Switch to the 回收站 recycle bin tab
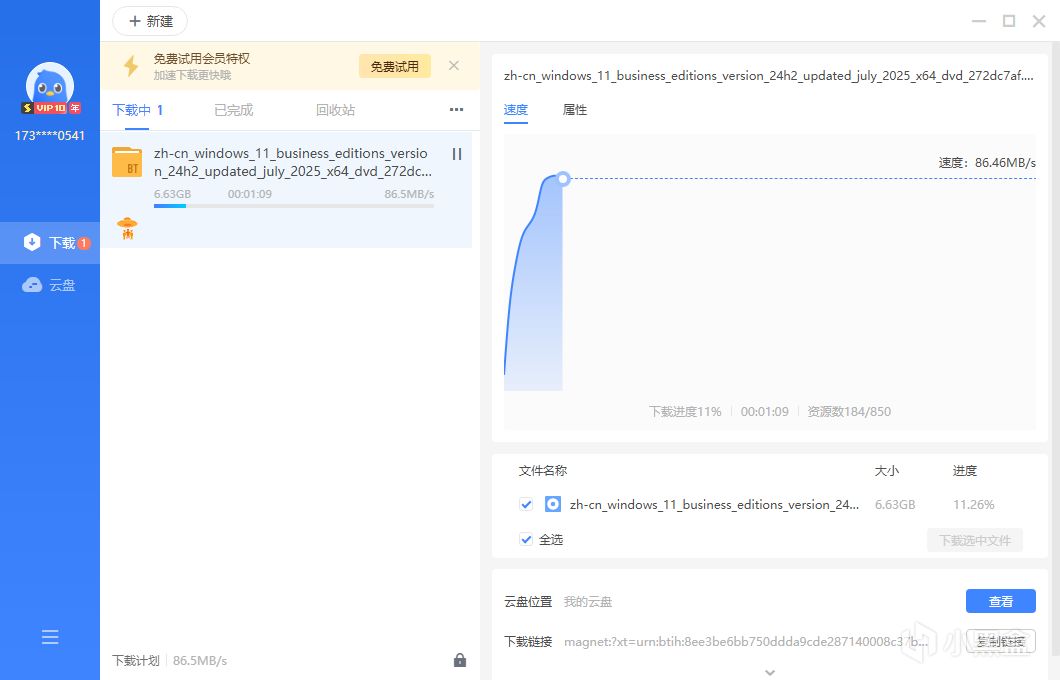 335,110
